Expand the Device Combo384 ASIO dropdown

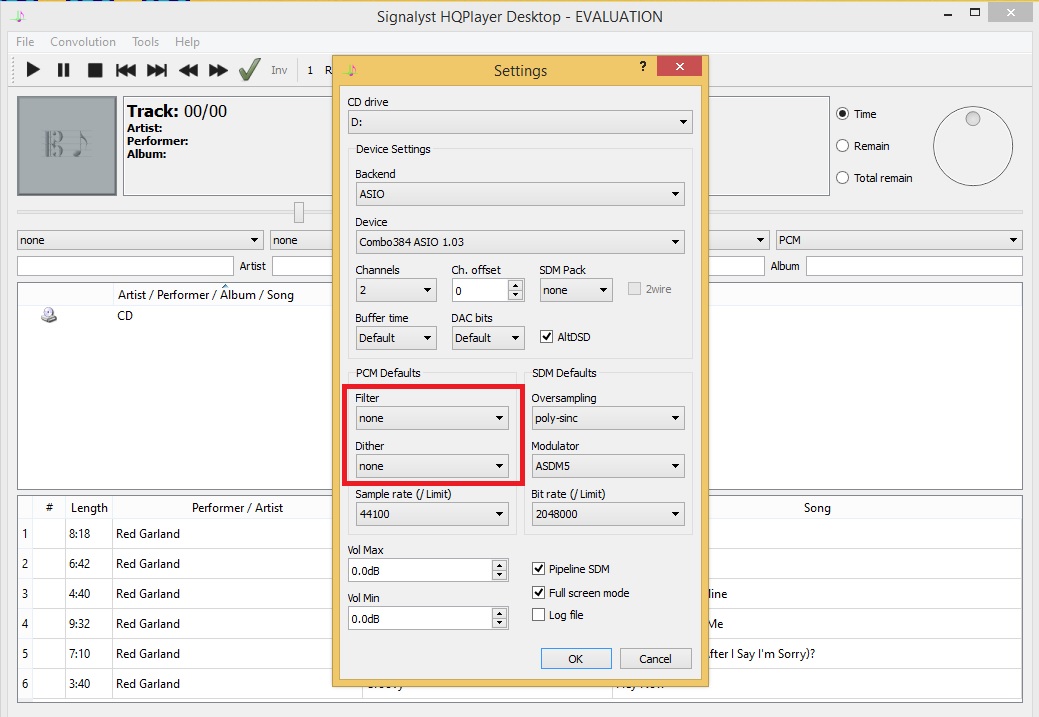(520, 242)
